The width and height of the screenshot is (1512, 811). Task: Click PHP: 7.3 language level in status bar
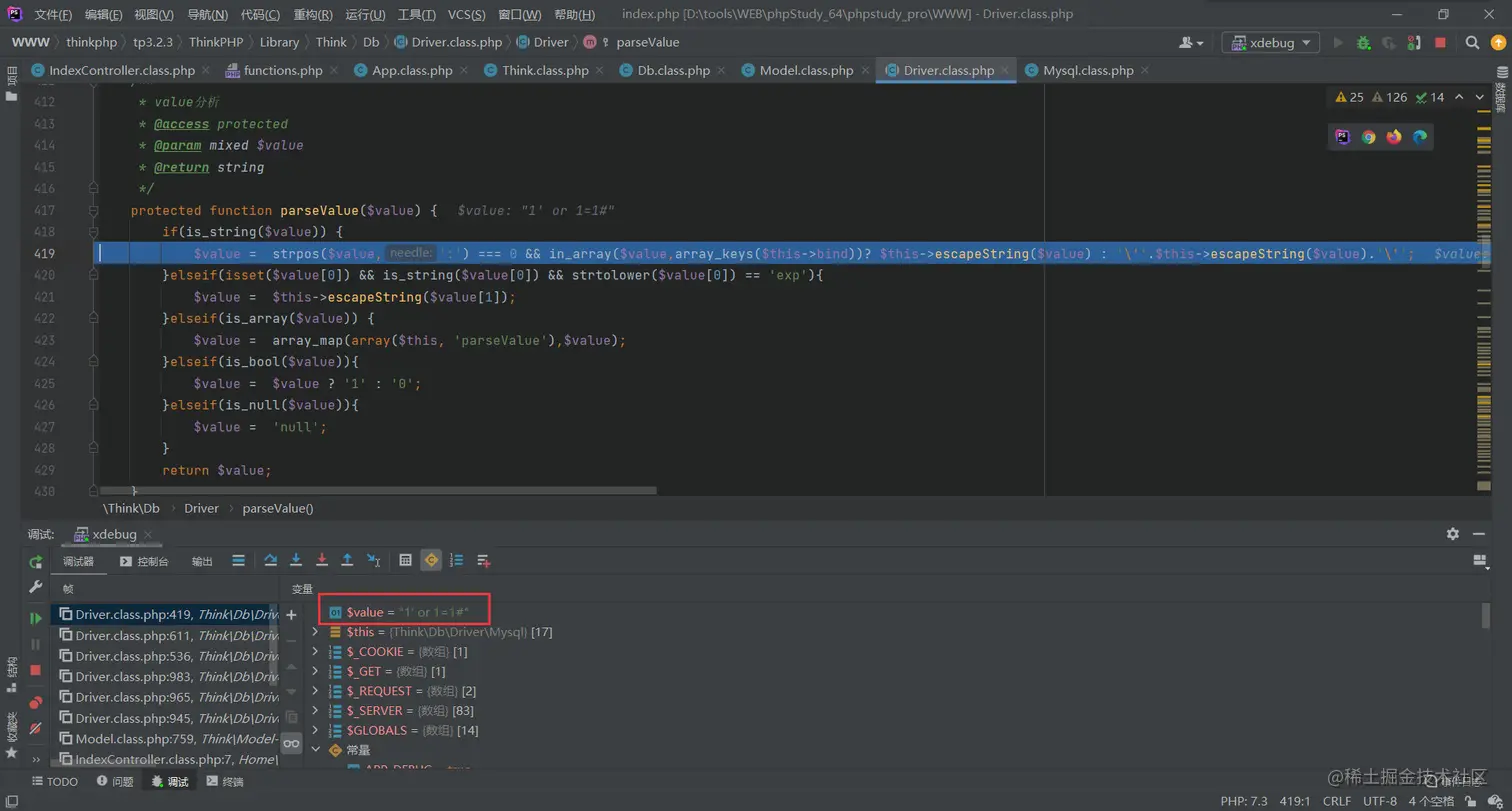click(1244, 801)
